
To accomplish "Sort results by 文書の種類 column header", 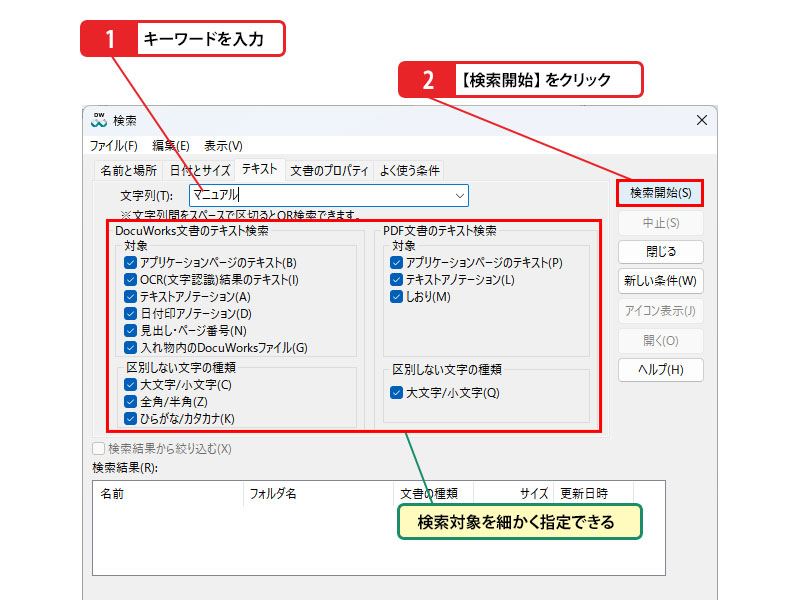I will (x=434, y=493).
